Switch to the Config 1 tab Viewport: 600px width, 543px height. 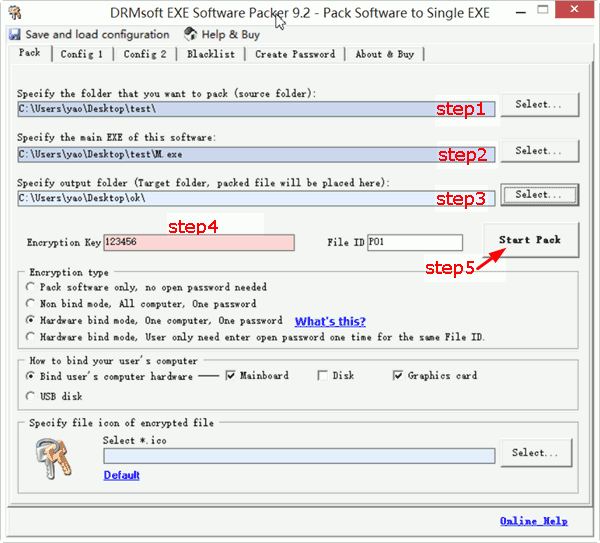click(x=82, y=54)
